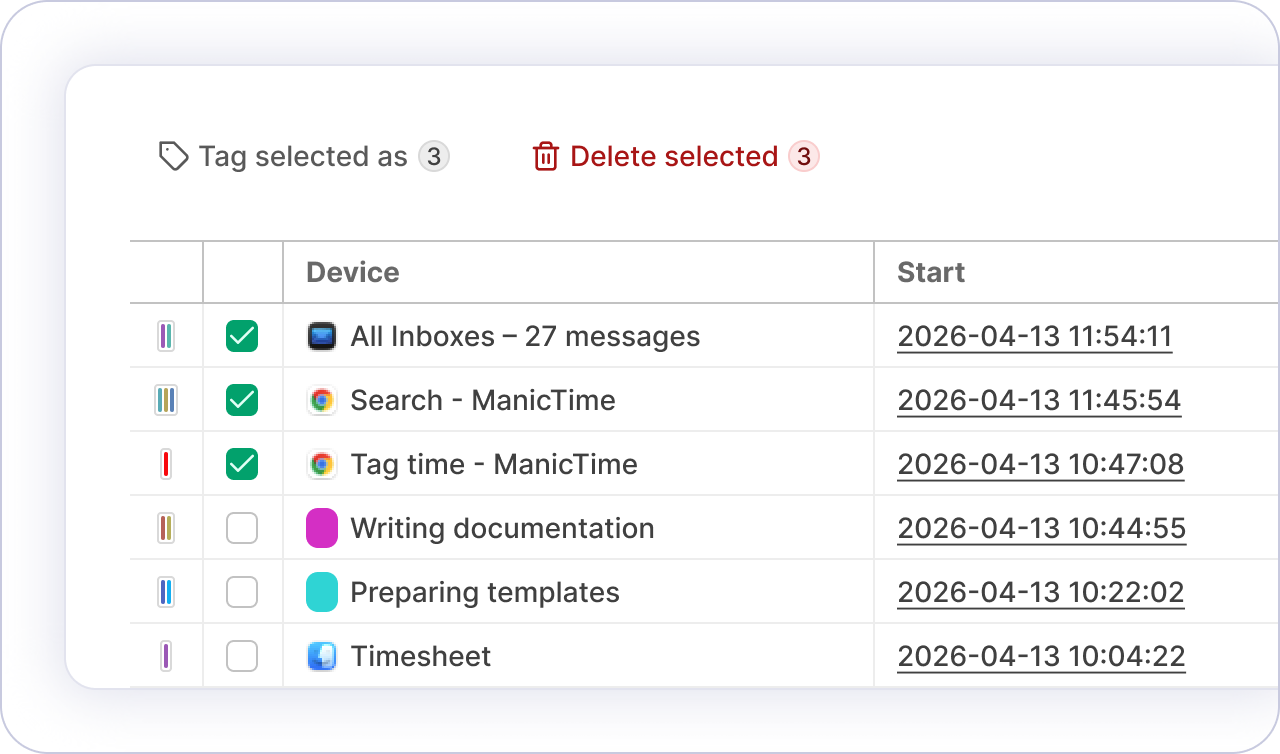Click the mail app icon for All Inboxes
The image size is (1280, 754).
(x=321, y=337)
